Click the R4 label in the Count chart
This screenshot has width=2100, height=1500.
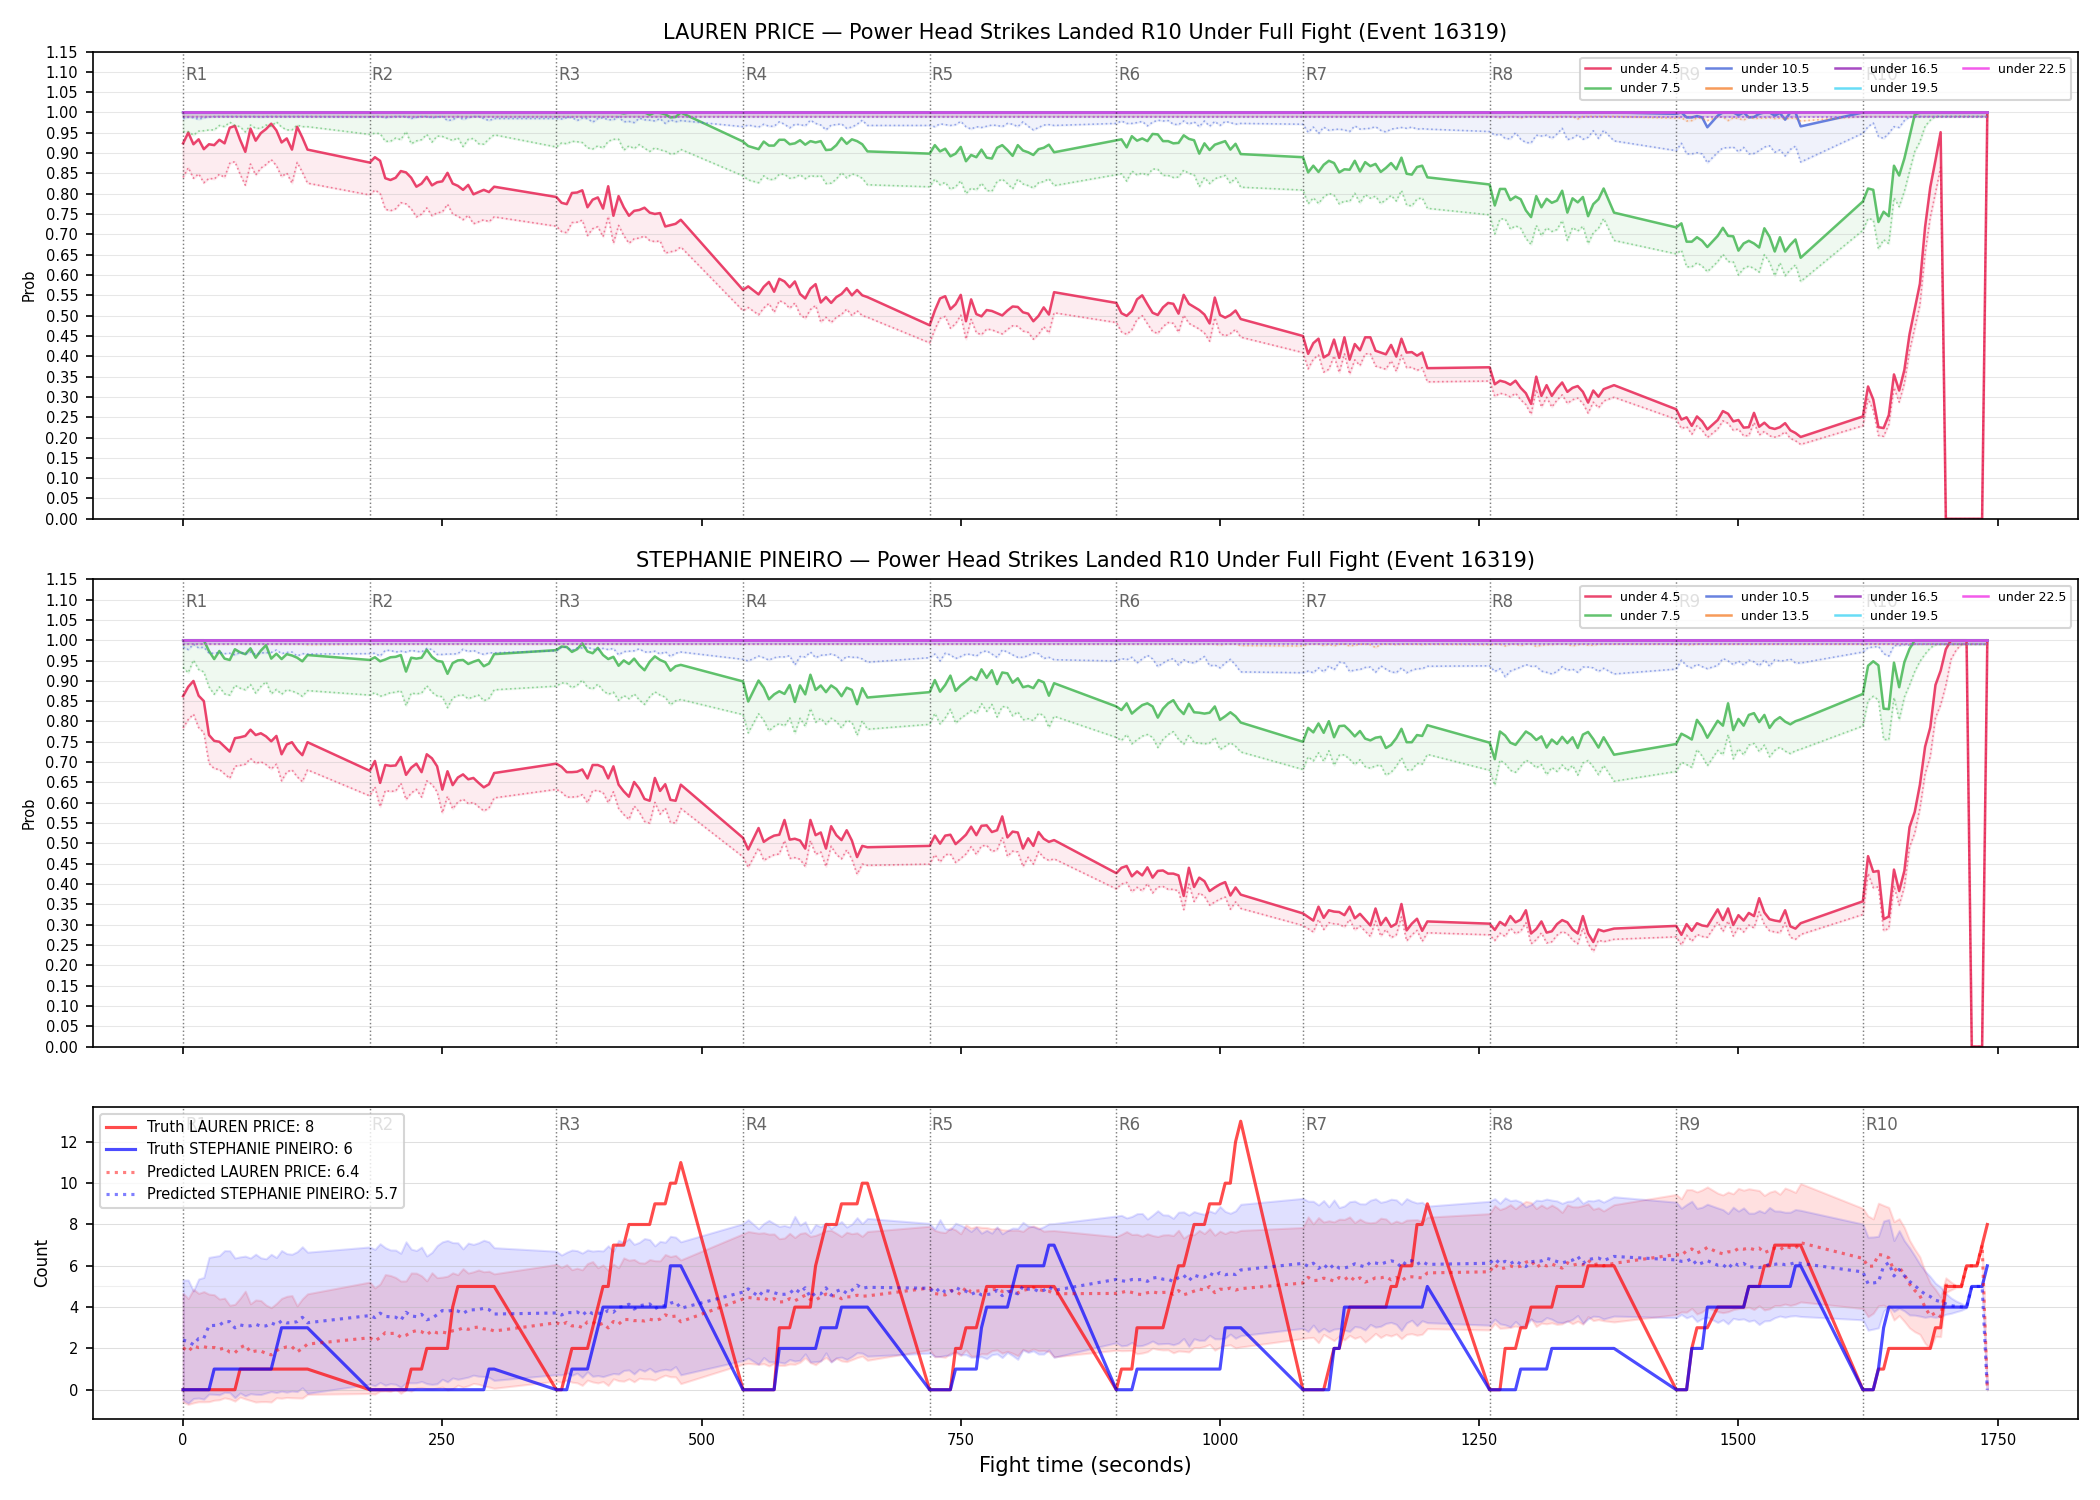pyautogui.click(x=756, y=1124)
